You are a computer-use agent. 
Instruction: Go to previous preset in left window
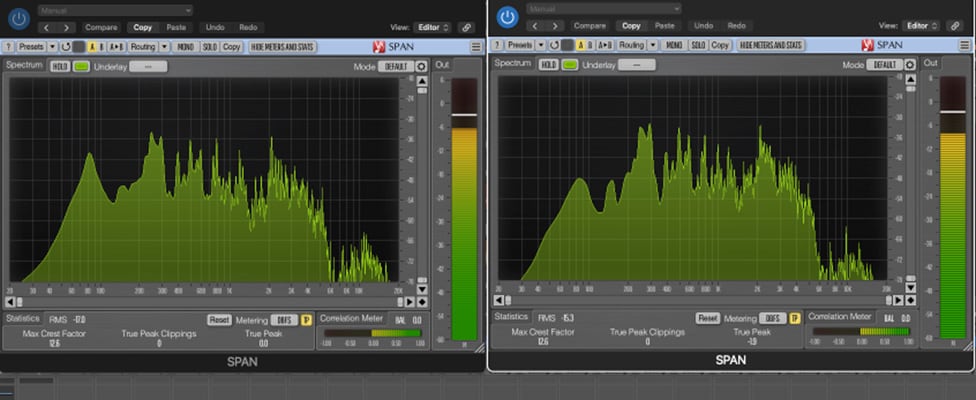(x=47, y=27)
